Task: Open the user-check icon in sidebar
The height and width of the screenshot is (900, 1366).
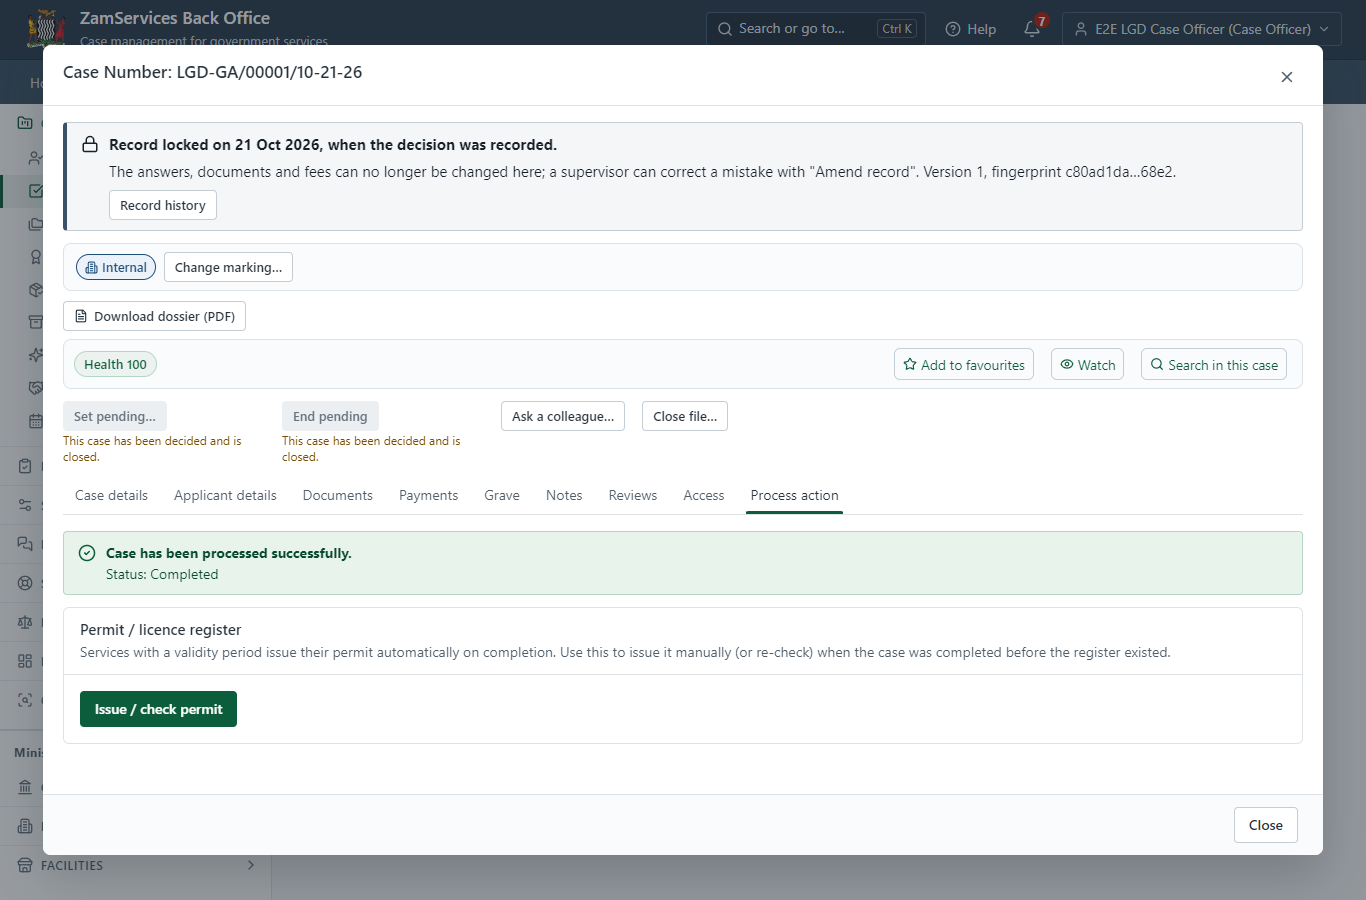Action: (36, 158)
